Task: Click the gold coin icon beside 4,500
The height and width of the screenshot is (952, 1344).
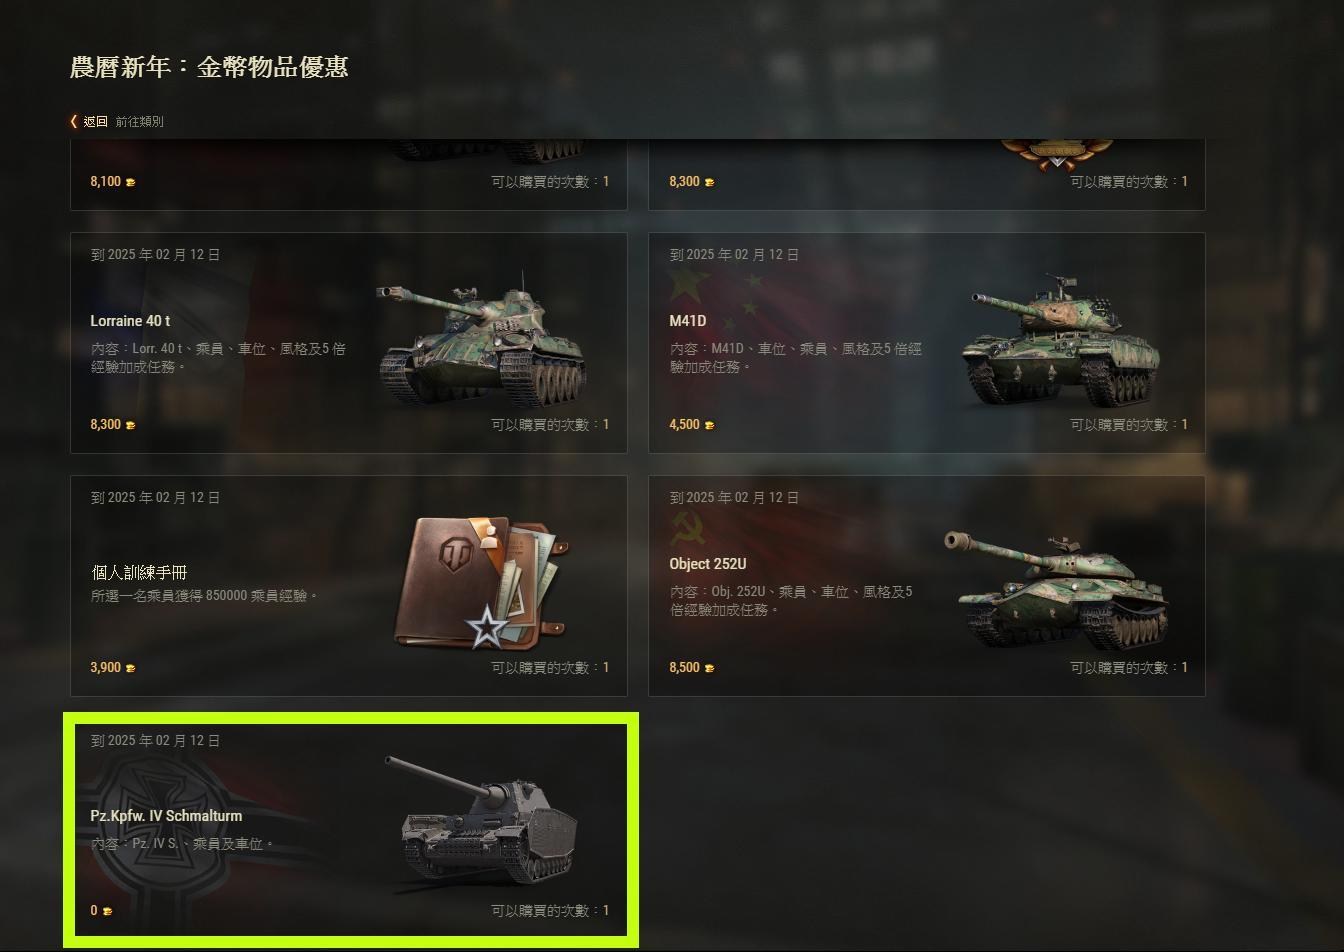Action: (x=709, y=425)
